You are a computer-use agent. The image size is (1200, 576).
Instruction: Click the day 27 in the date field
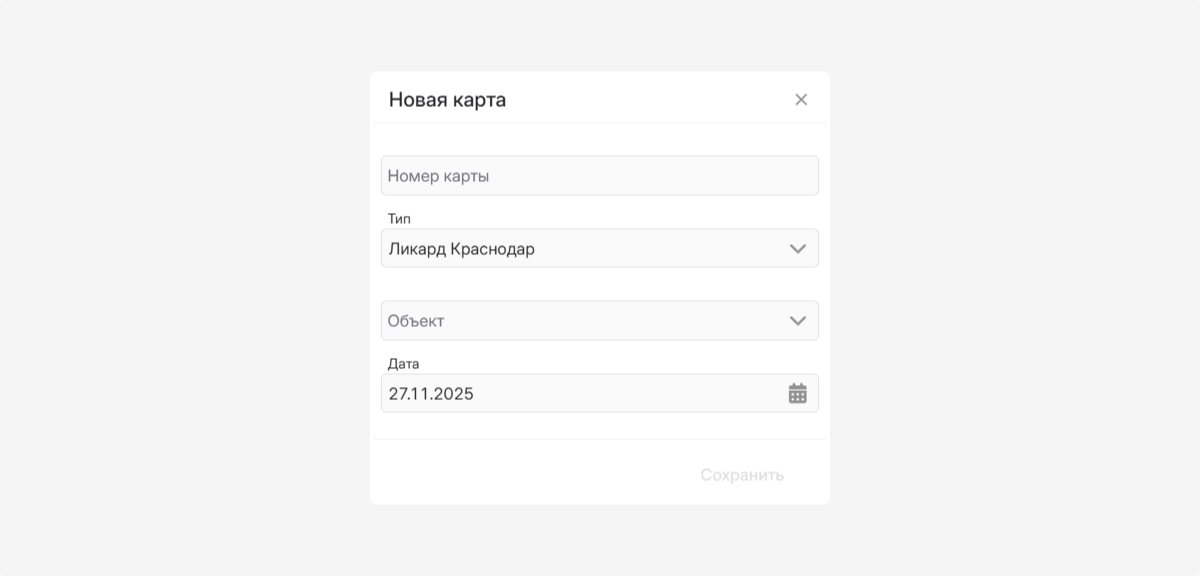[x=398, y=393]
